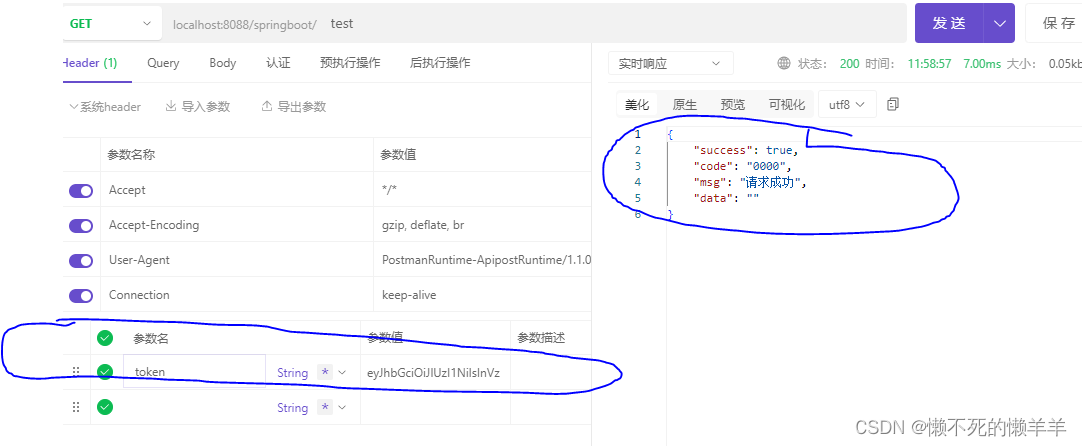The width and height of the screenshot is (1082, 446).
Task: Open the 预执行操作 tab
Action: 350,63
